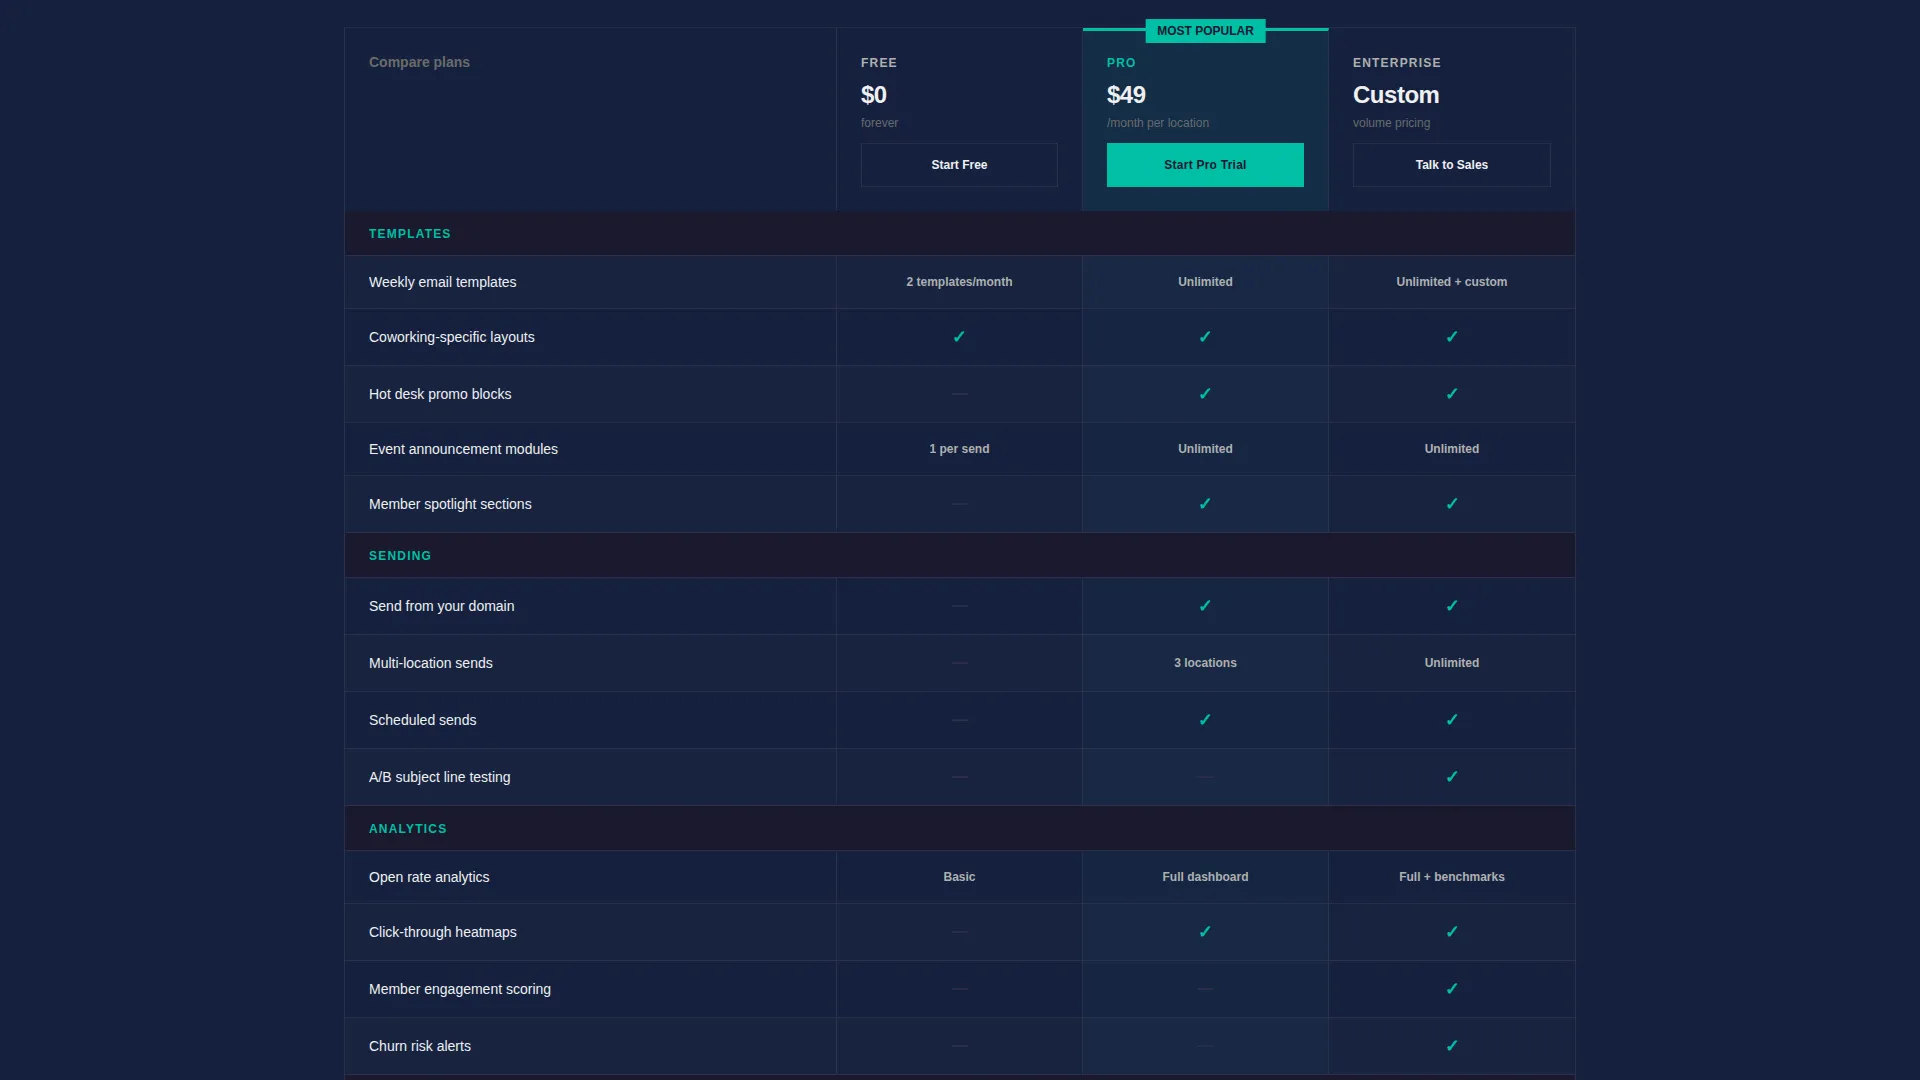Click the Pro 'Unlimited' cell for Weekly email templates
Screen dimensions: 1920x1080
1205,282
